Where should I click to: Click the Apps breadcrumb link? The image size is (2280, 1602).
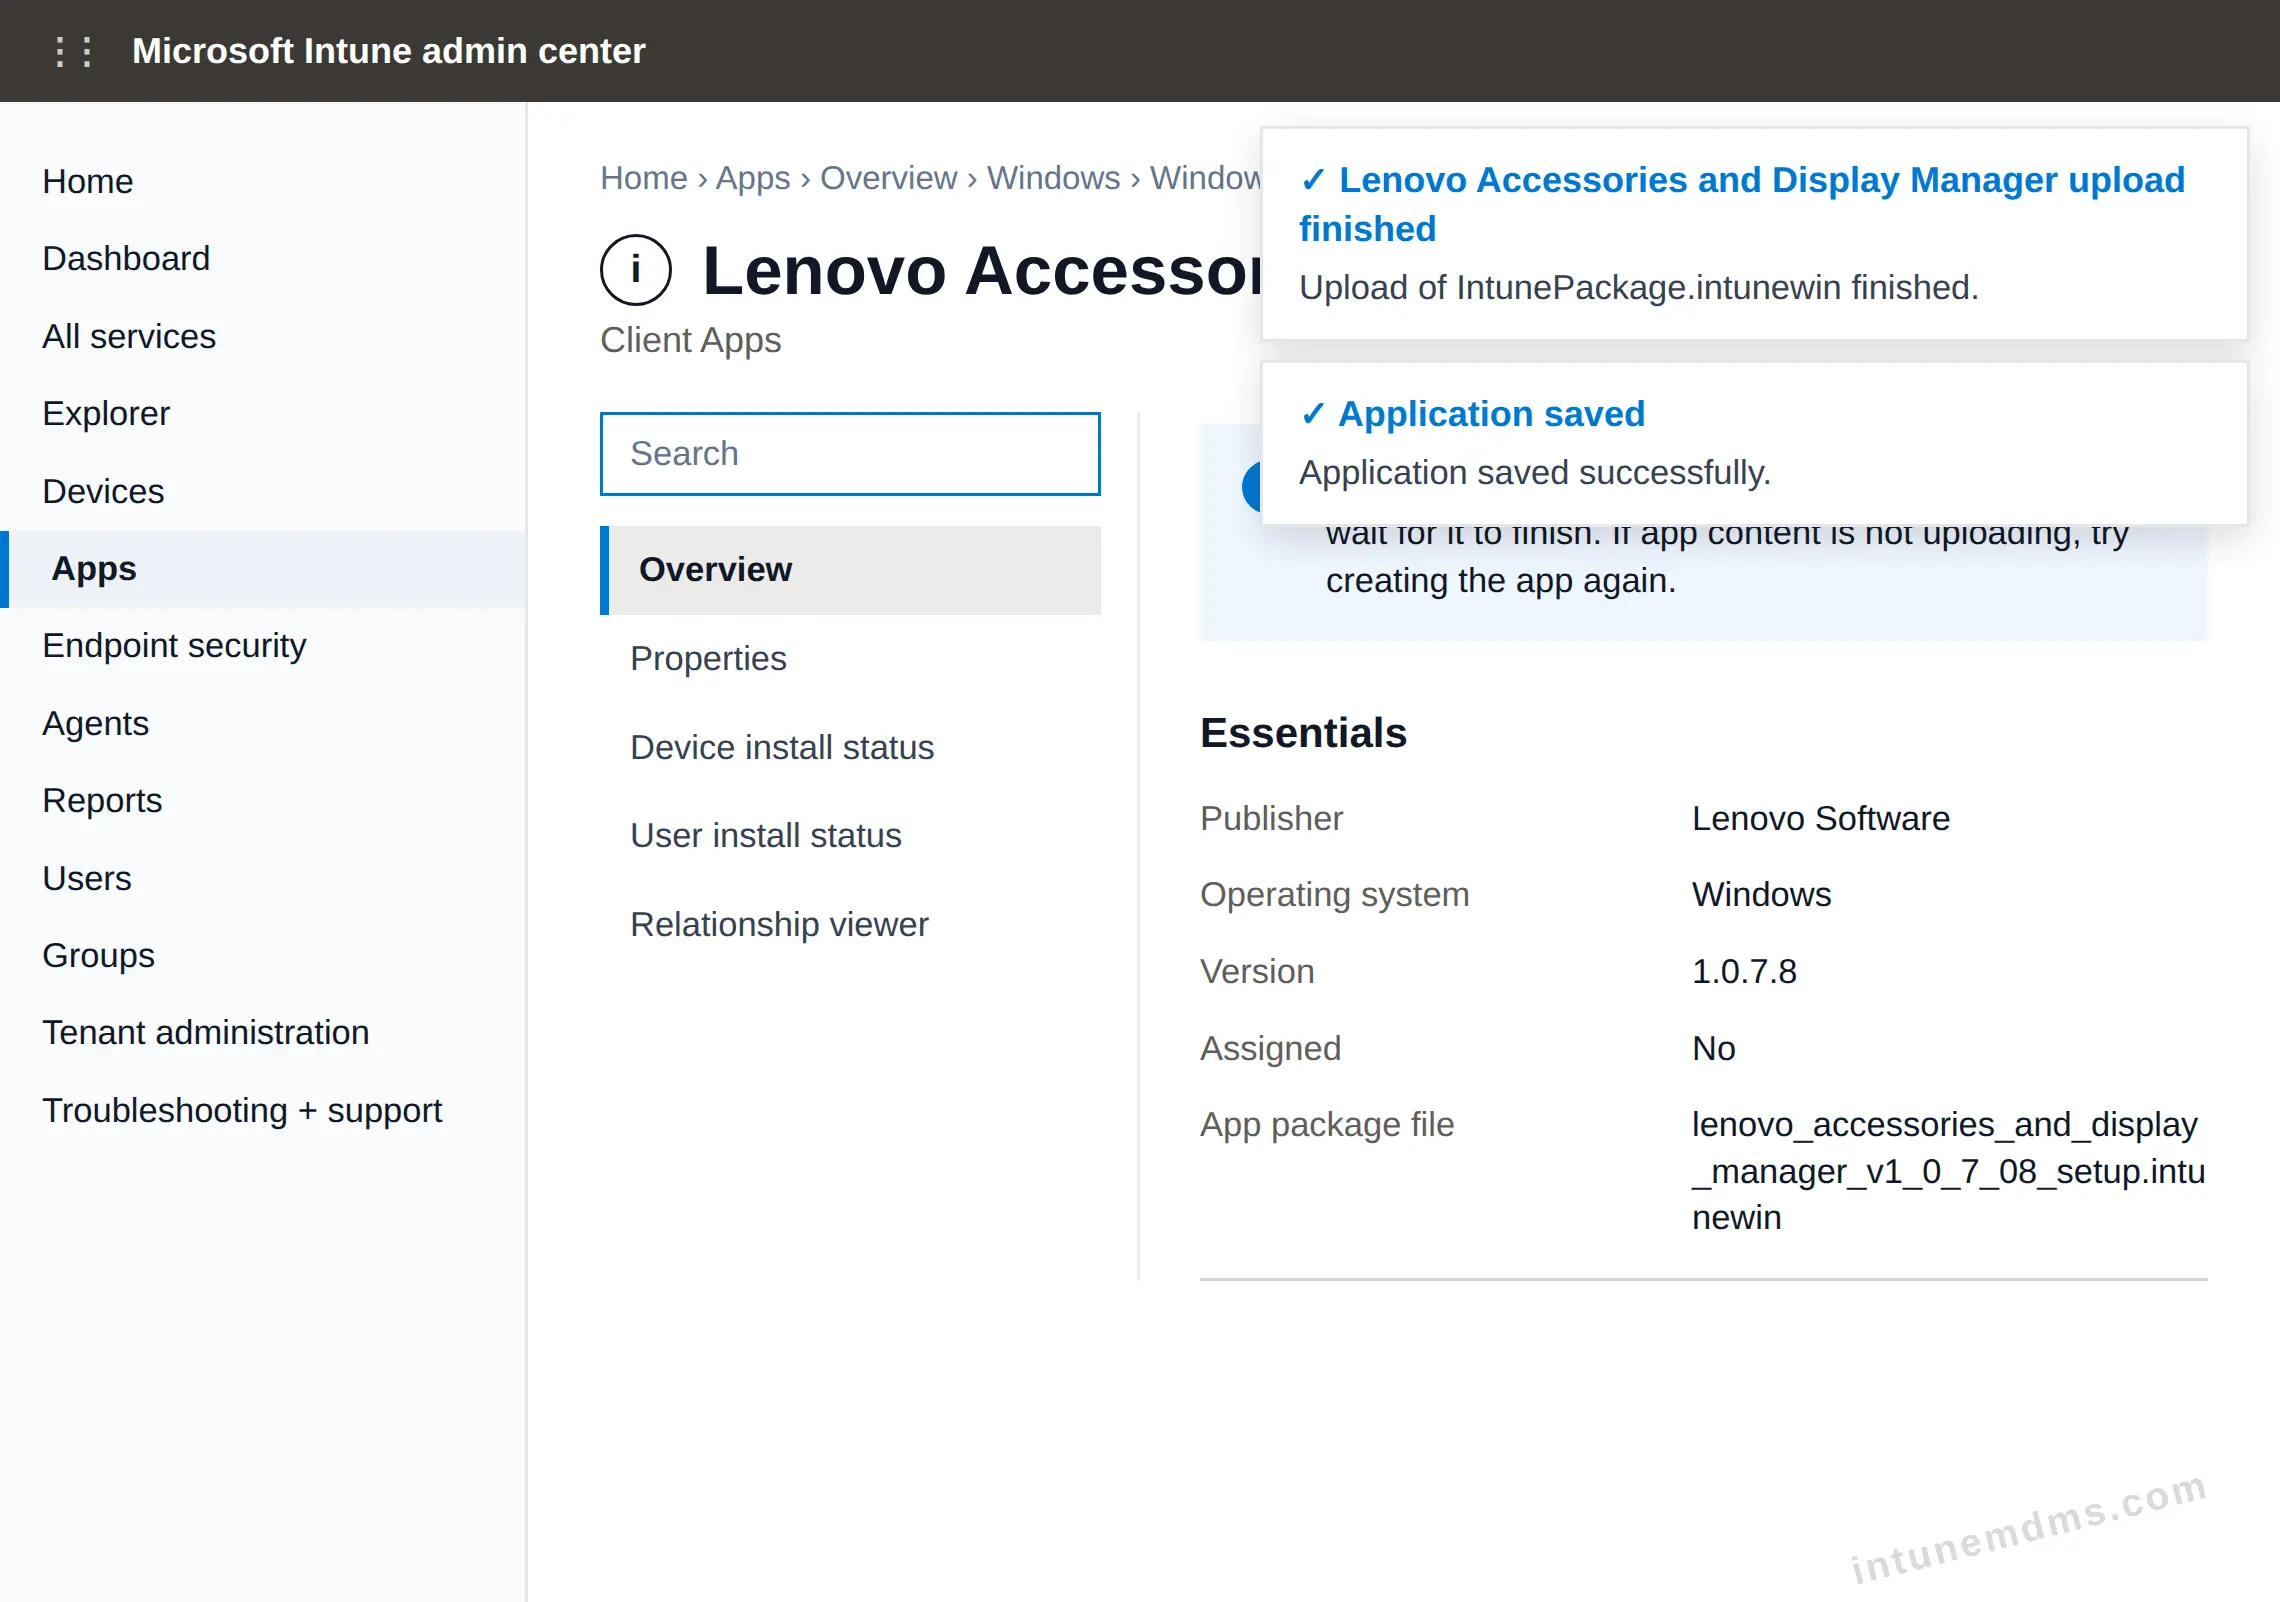pos(753,178)
